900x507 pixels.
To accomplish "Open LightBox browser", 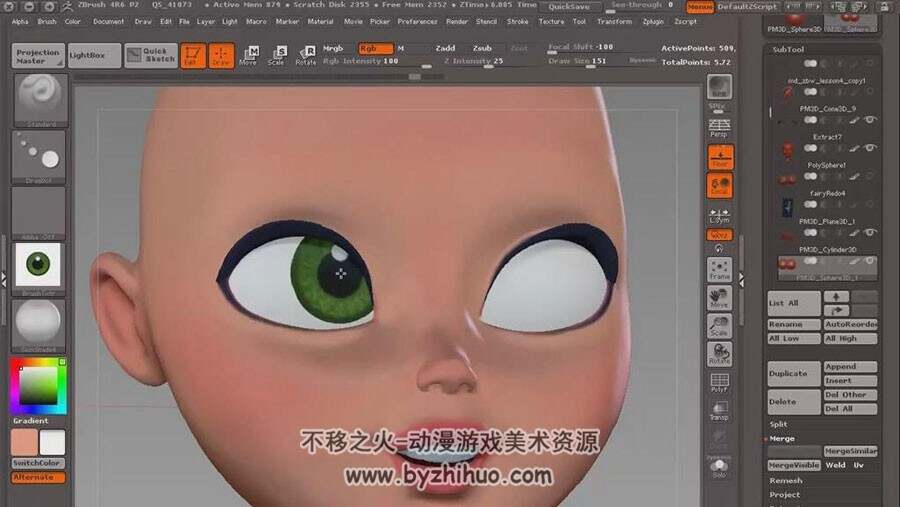I will click(x=94, y=56).
